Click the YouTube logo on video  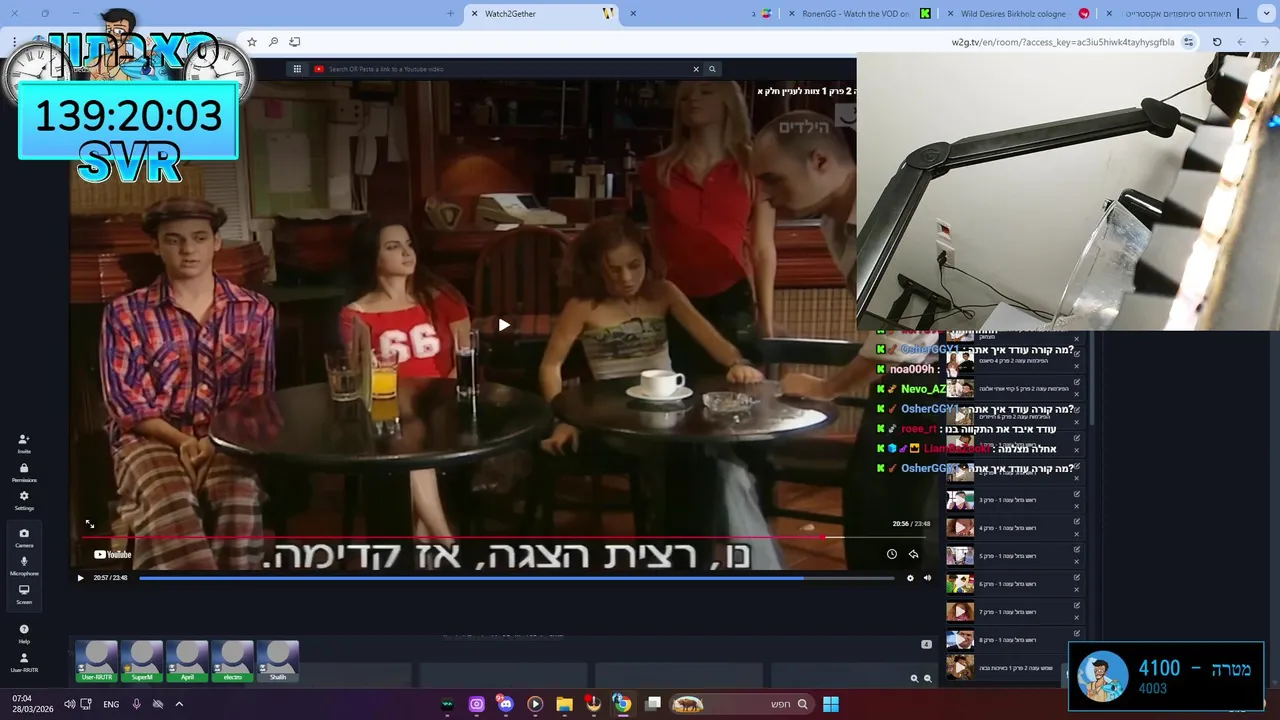113,554
